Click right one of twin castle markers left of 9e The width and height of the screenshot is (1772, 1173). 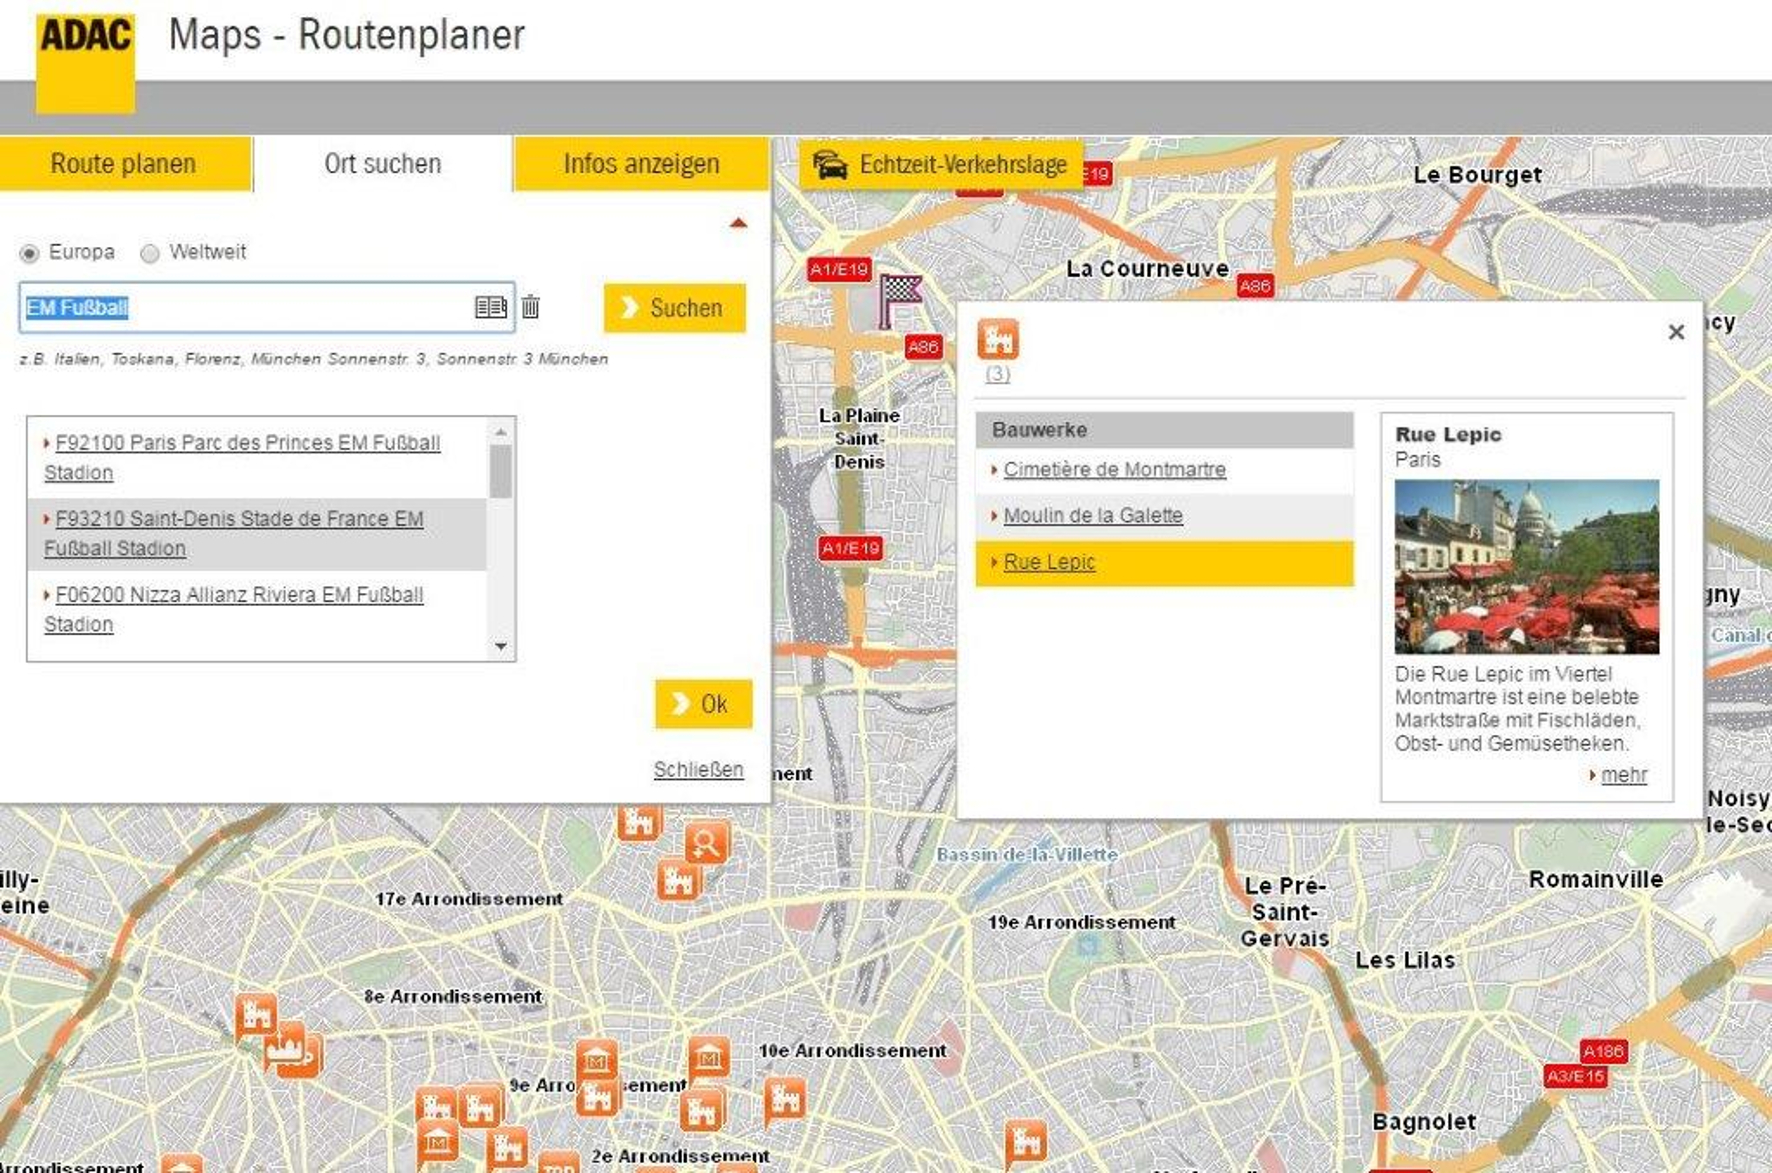click(480, 1108)
